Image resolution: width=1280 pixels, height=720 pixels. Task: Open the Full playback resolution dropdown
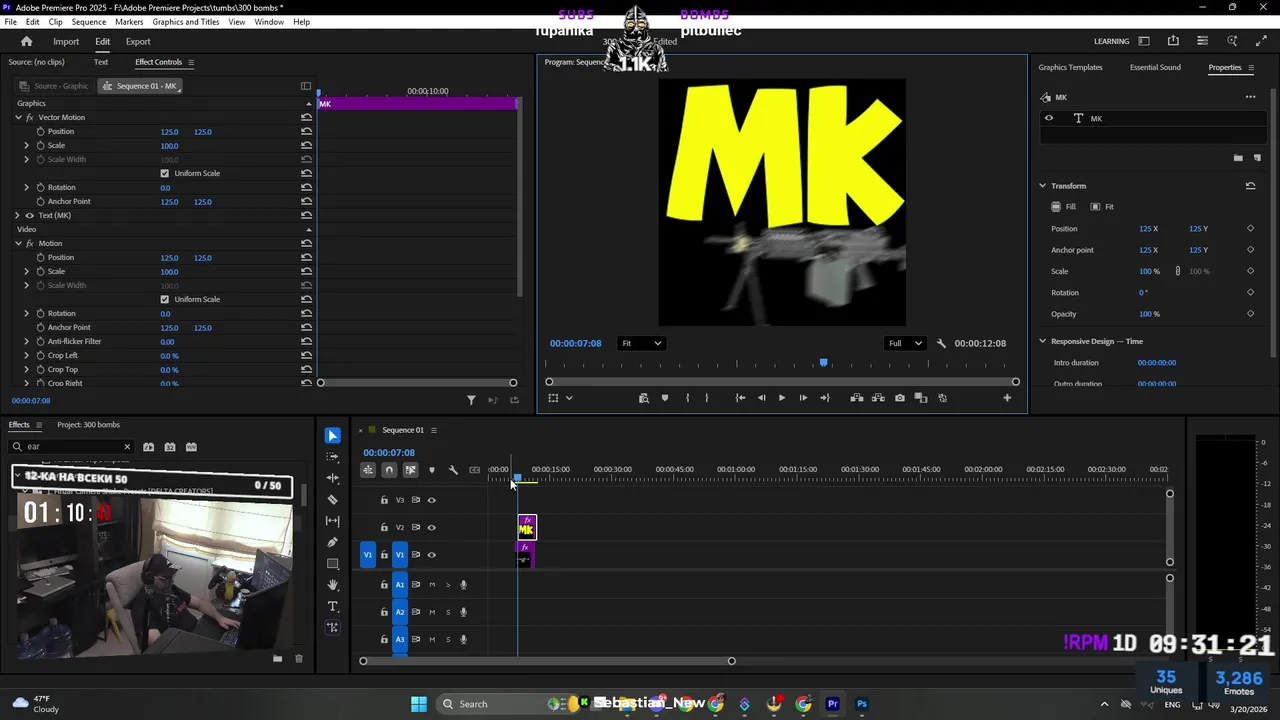pos(906,343)
